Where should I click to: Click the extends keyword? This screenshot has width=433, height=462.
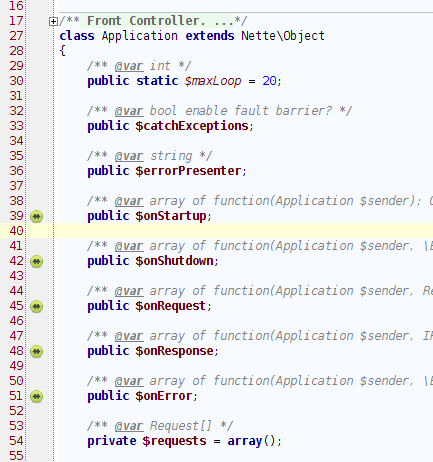click(x=210, y=36)
